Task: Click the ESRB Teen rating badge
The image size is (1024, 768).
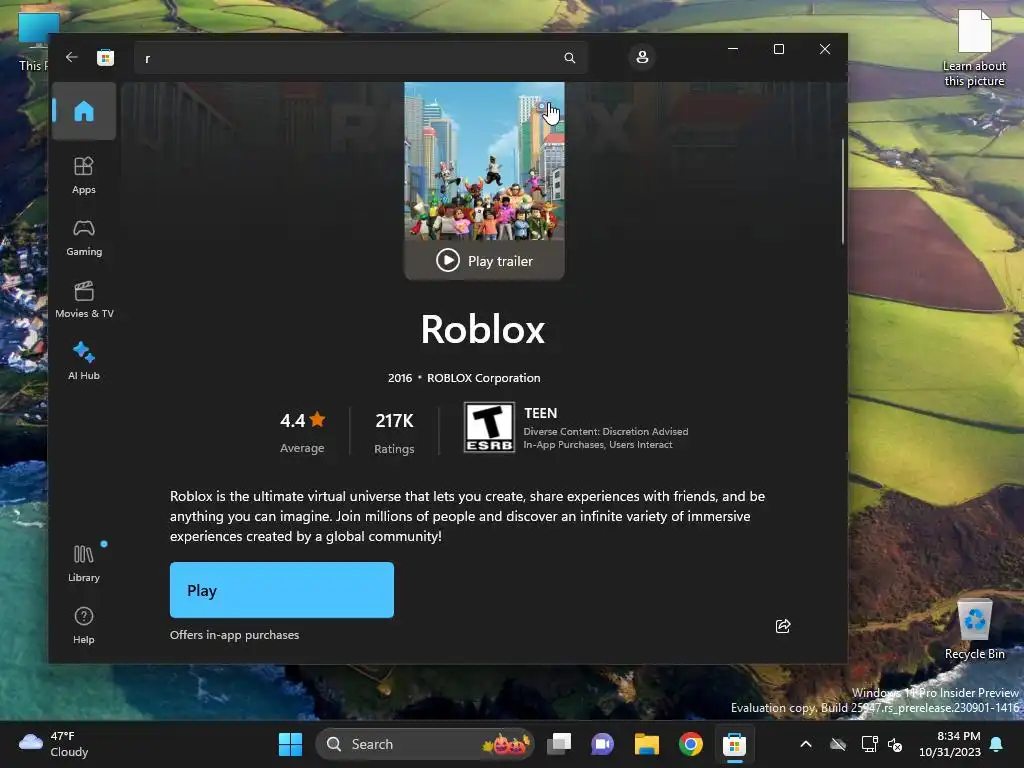Action: (489, 427)
